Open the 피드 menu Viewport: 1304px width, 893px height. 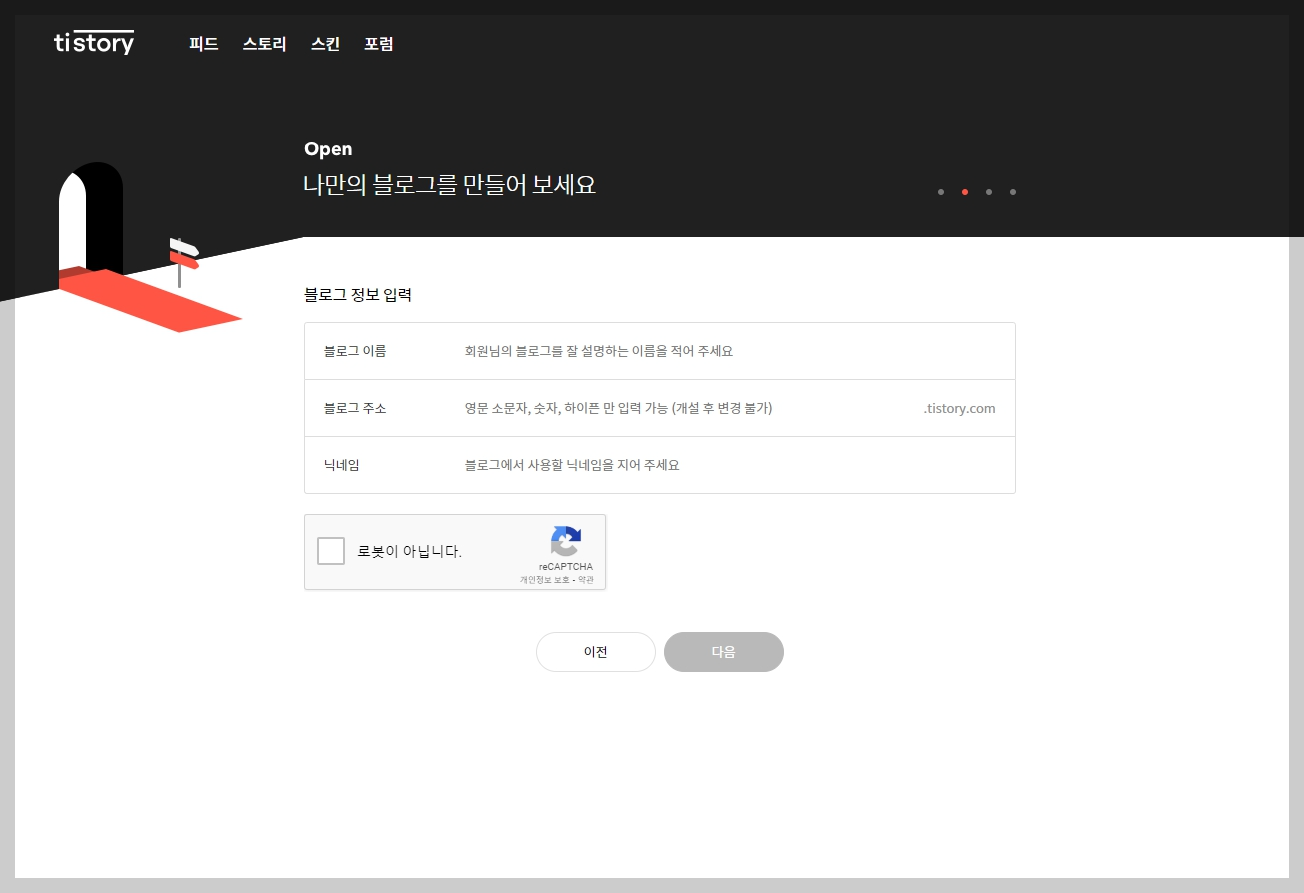[204, 44]
